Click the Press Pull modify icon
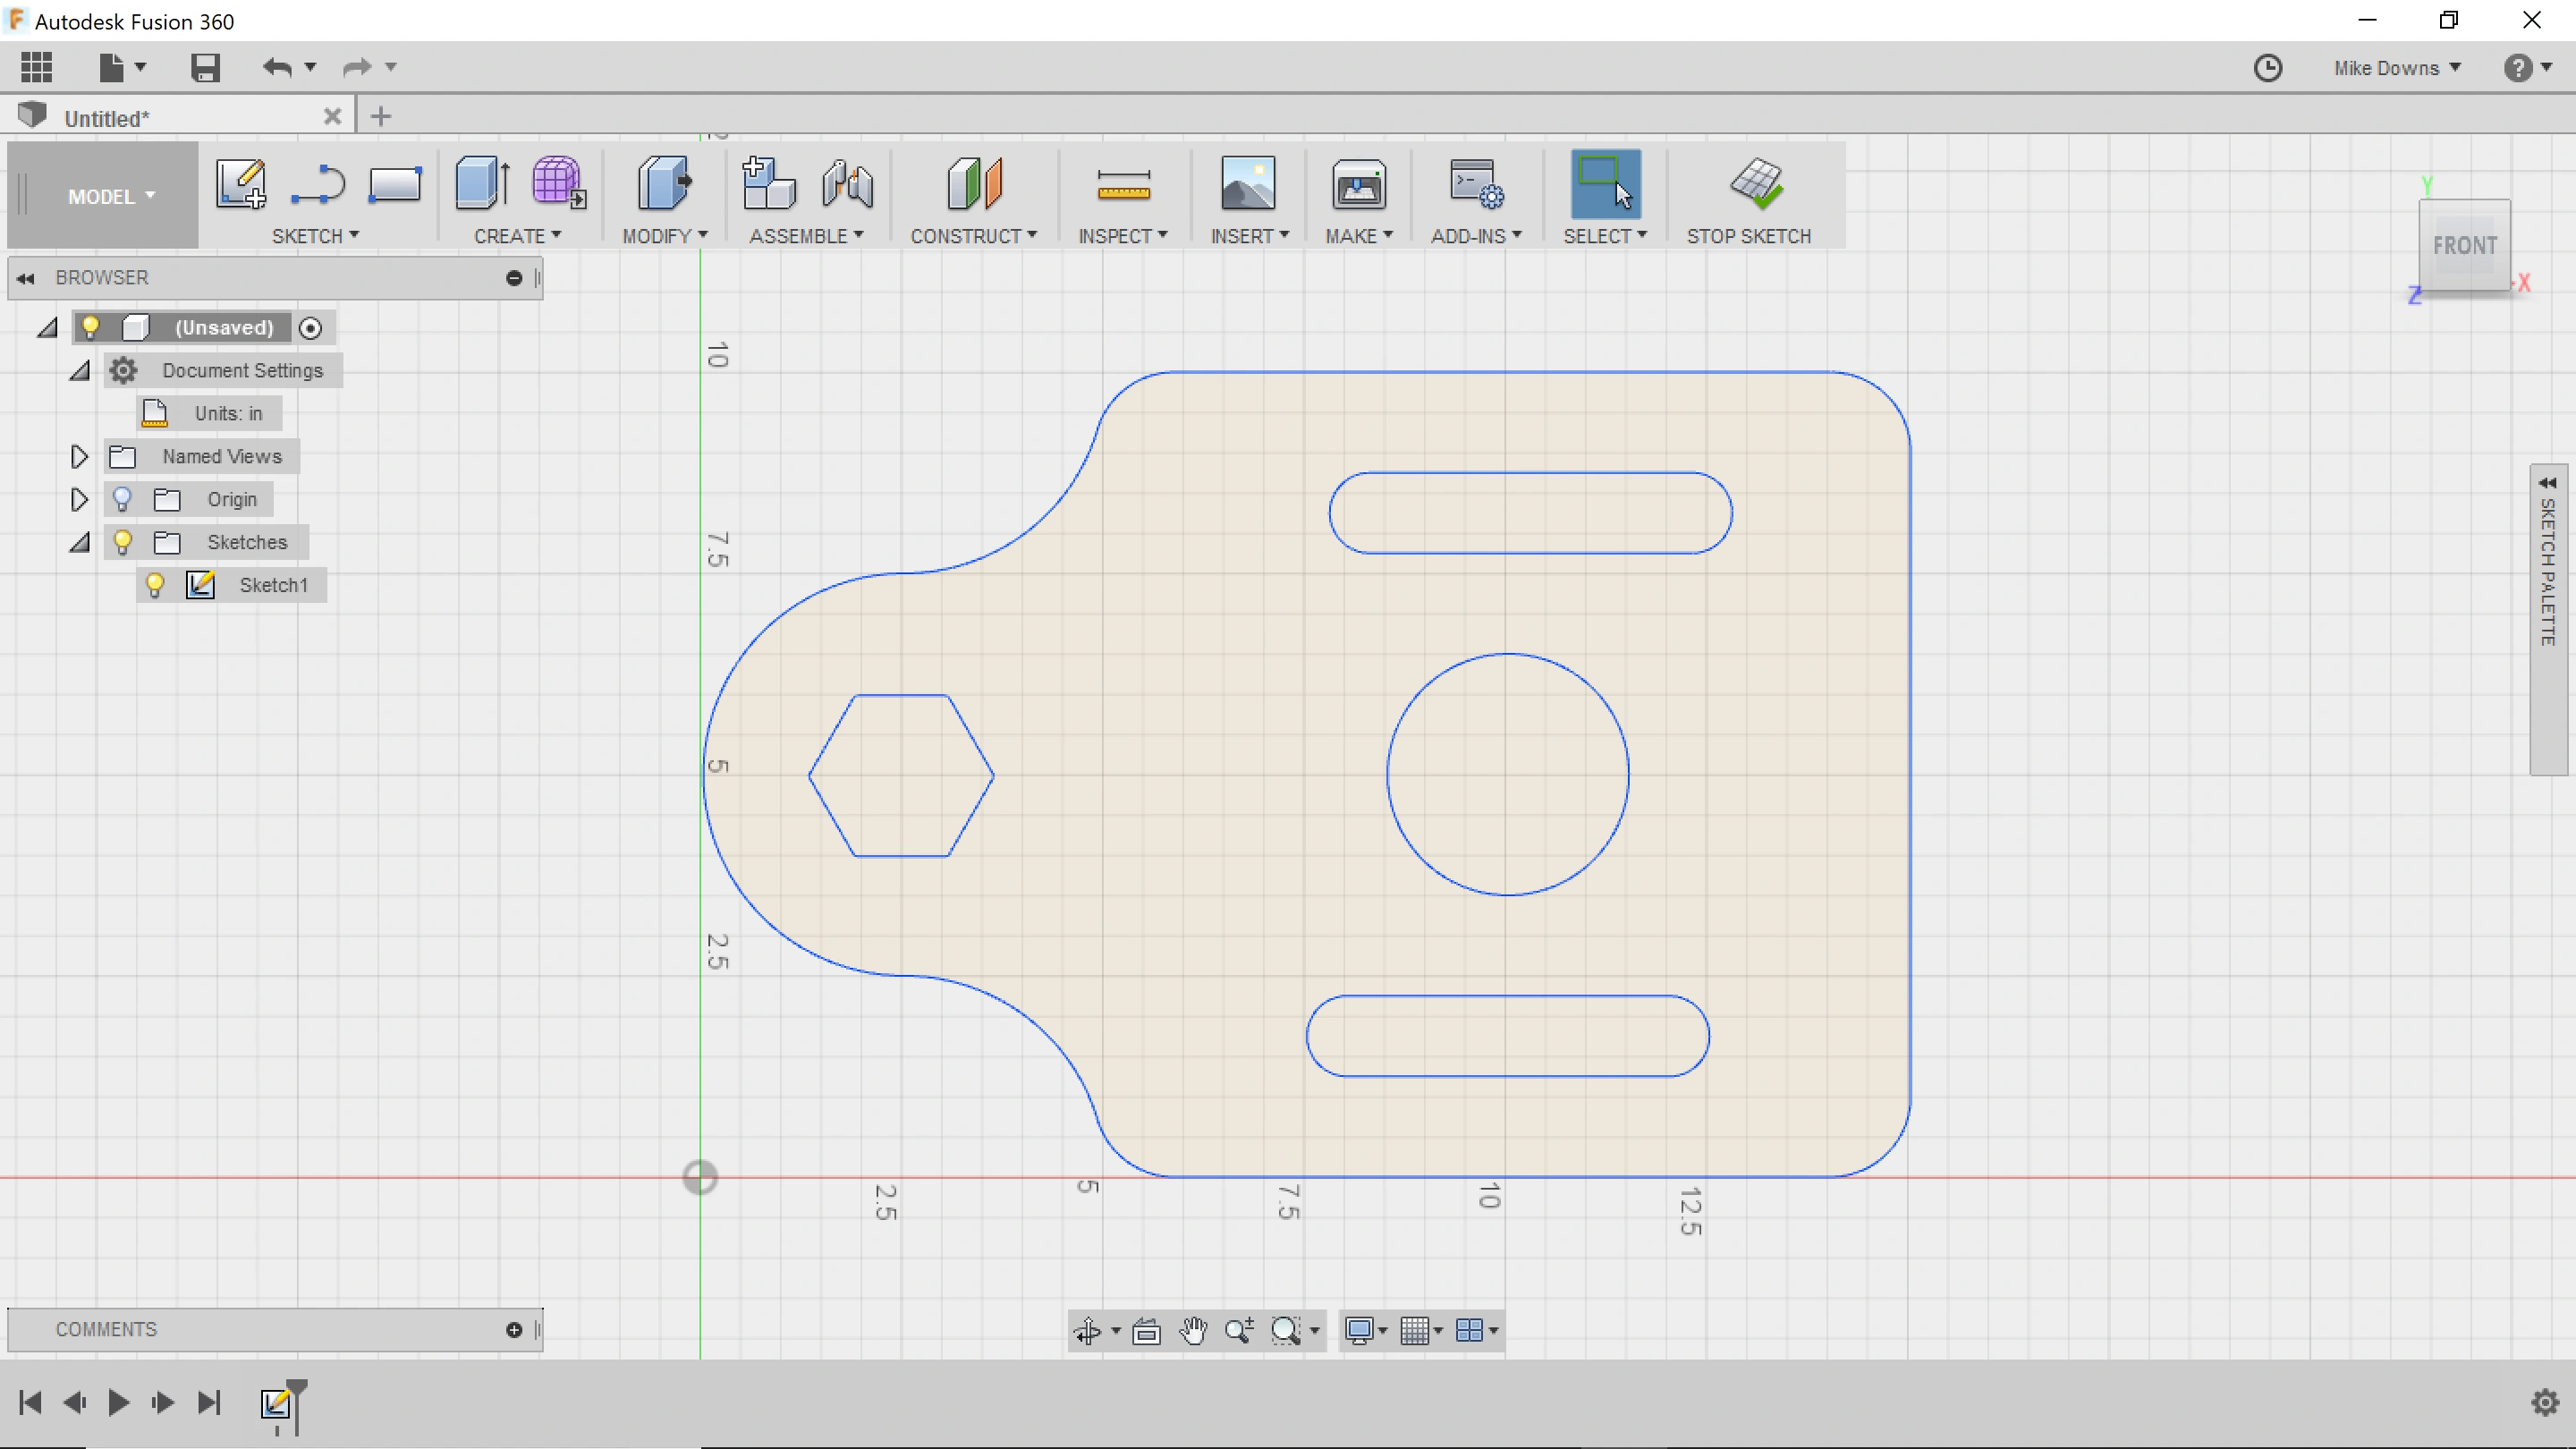The height and width of the screenshot is (1449, 2576). coord(664,184)
